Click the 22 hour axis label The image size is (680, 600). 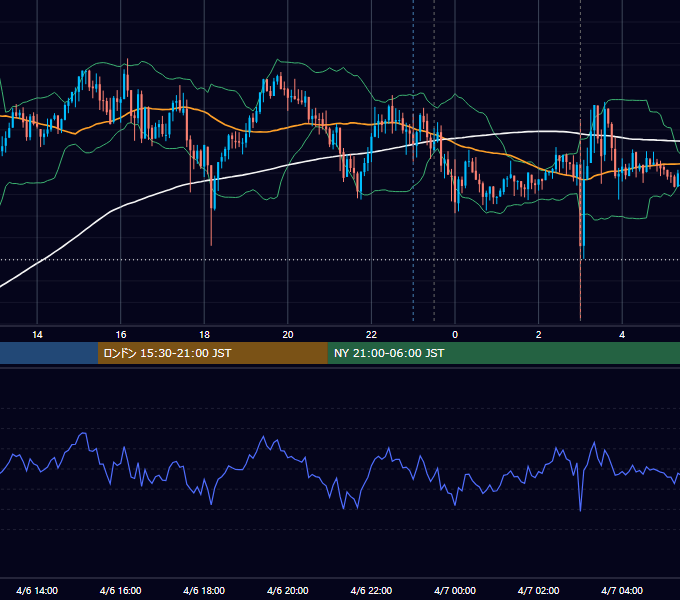coord(371,335)
